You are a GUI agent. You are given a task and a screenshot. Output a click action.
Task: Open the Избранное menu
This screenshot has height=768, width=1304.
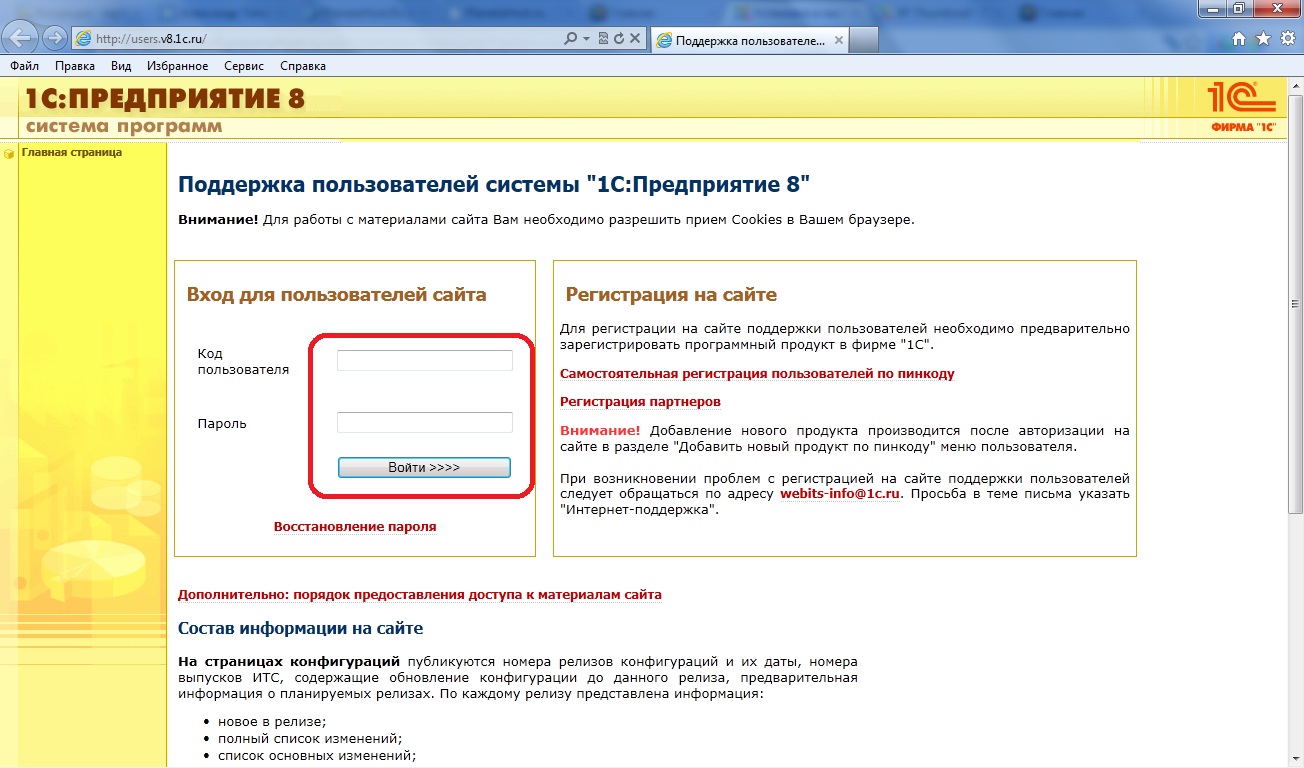tap(177, 66)
